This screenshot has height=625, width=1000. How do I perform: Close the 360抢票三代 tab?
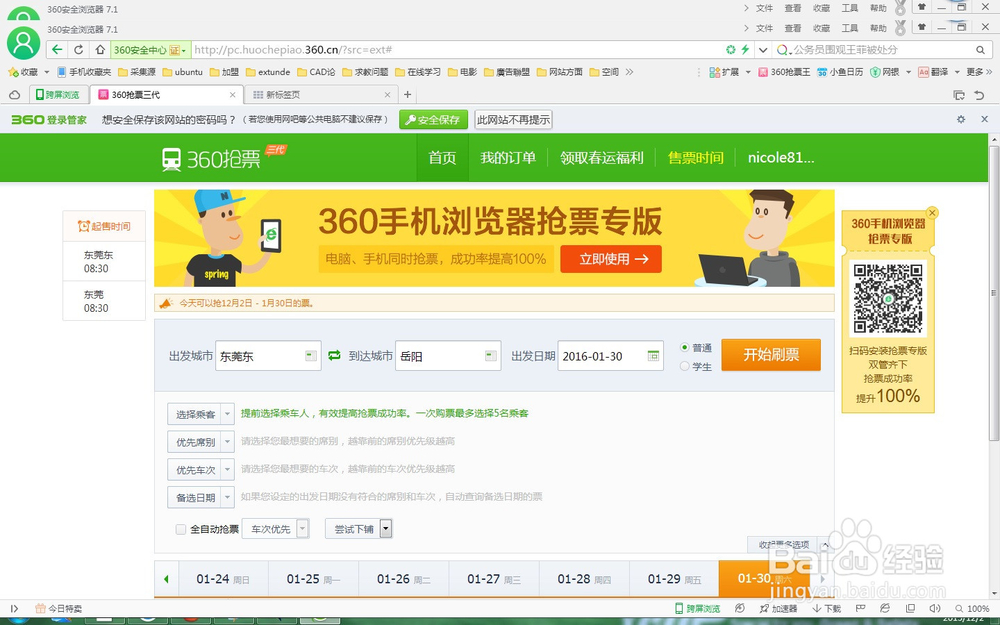click(233, 94)
